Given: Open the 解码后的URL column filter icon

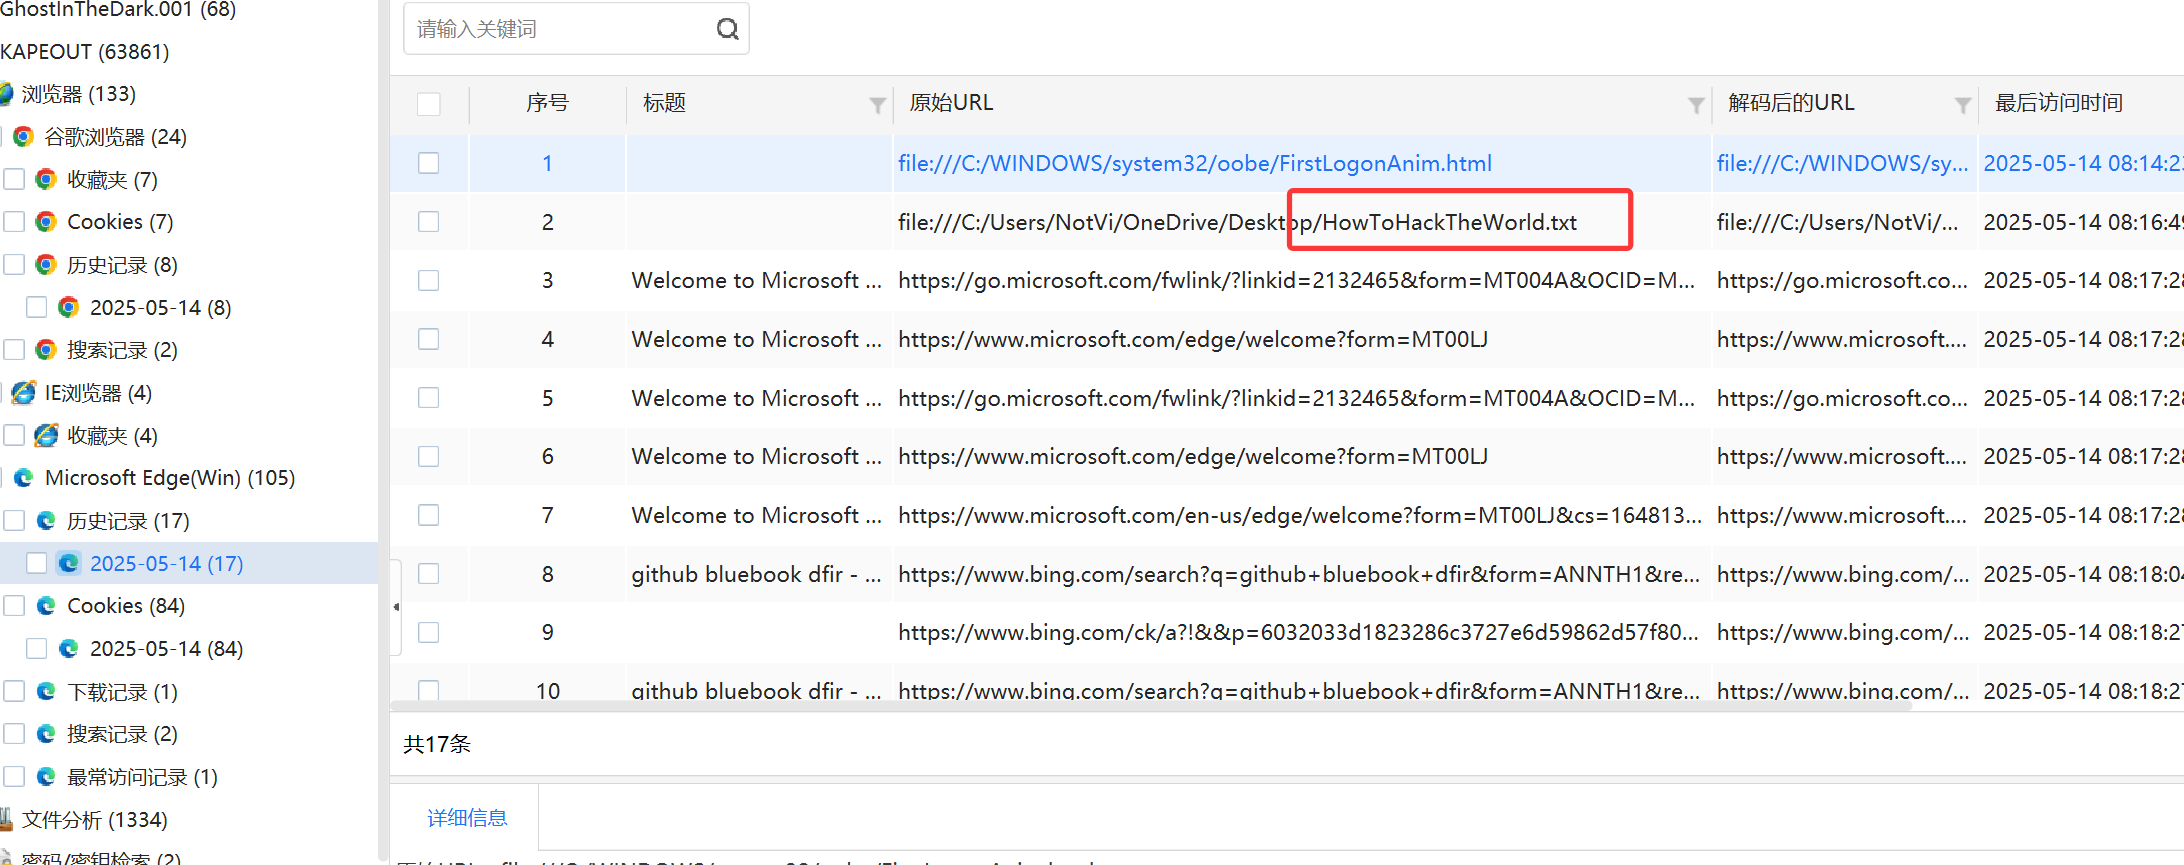Looking at the screenshot, I should click(x=1962, y=105).
